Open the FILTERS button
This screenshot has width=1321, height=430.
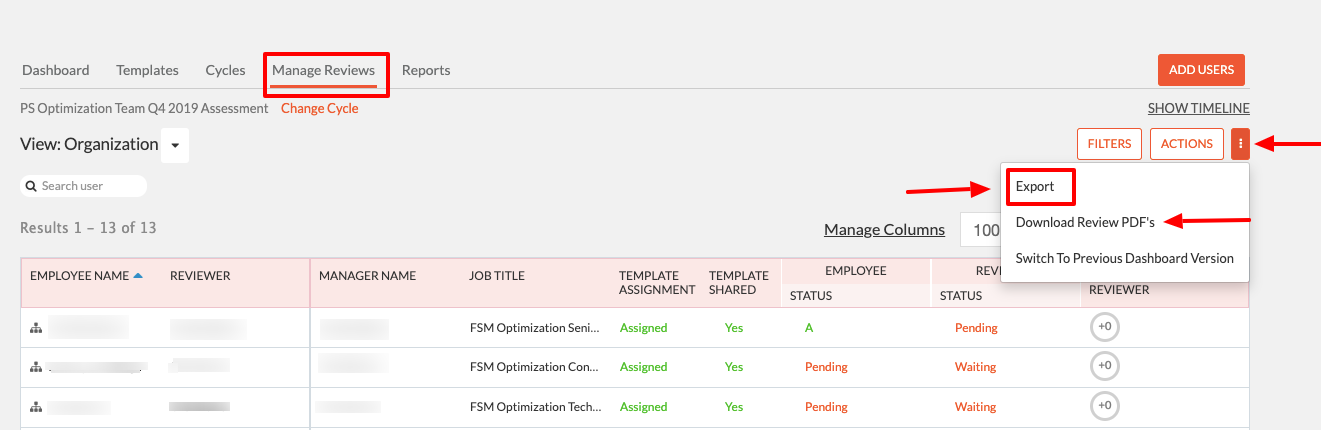1109,144
